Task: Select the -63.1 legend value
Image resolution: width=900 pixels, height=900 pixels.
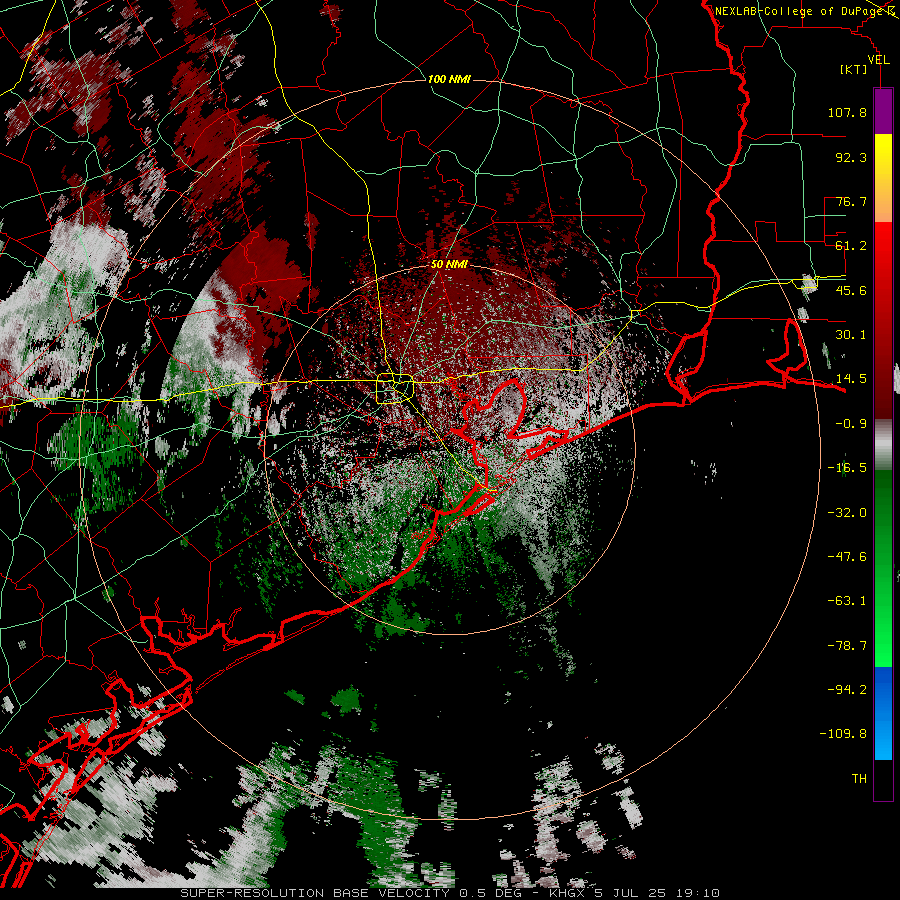Action: pyautogui.click(x=847, y=601)
